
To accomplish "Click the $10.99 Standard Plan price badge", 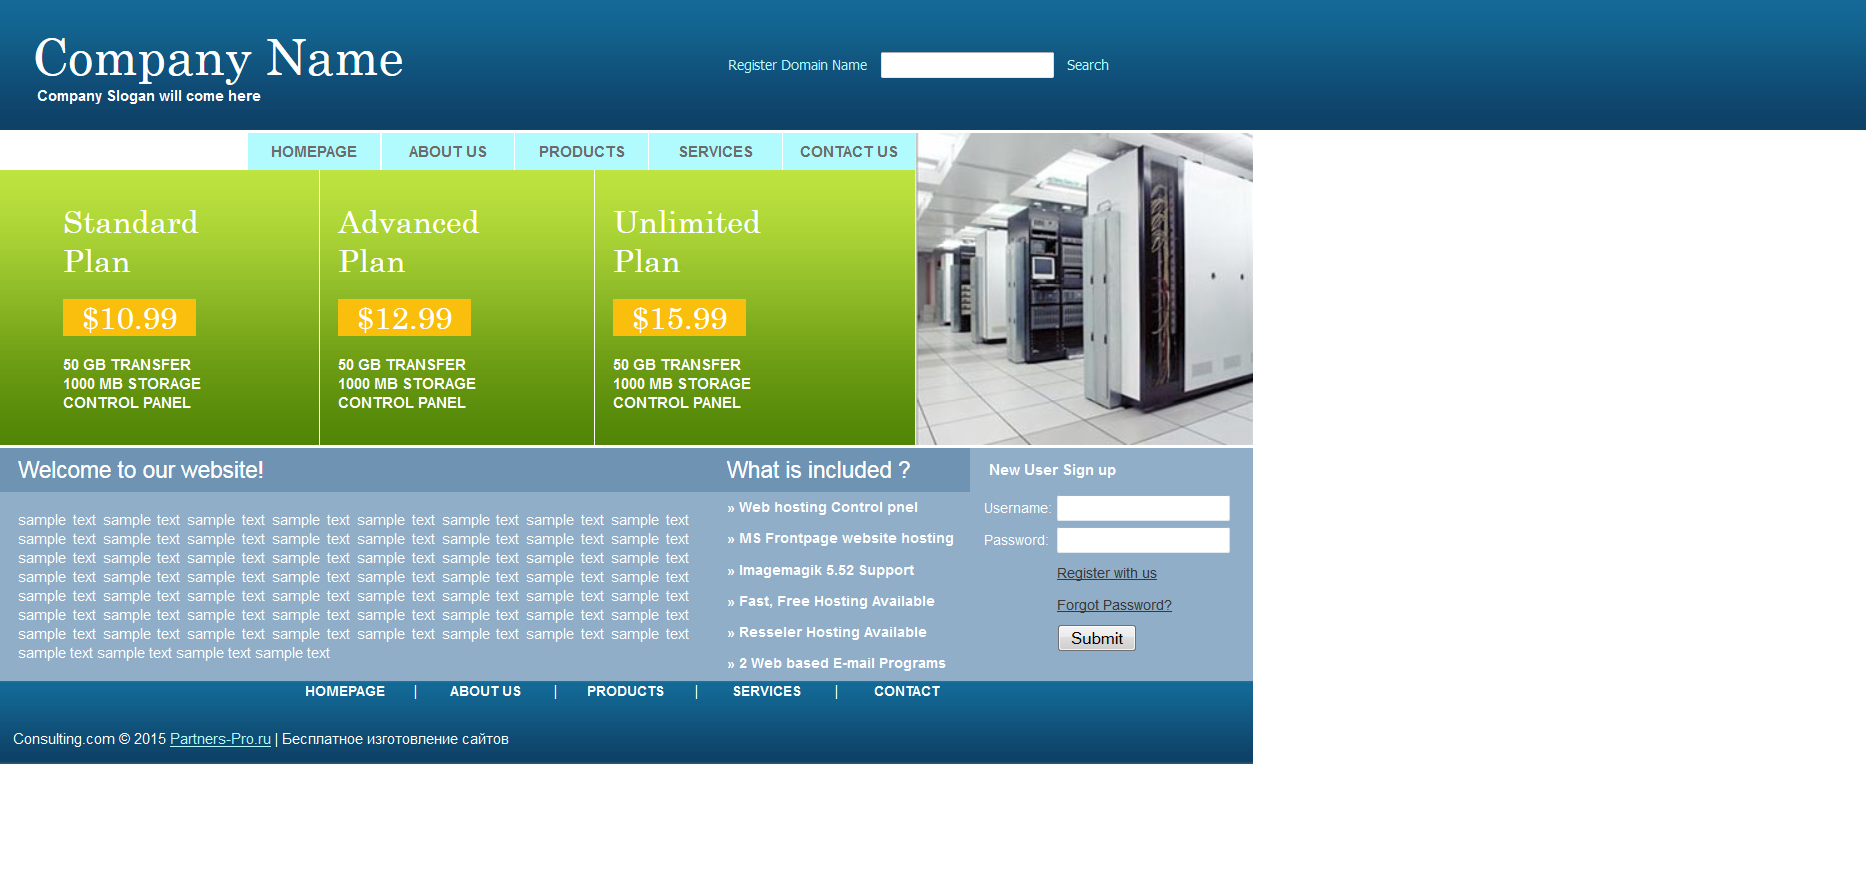I will 129,318.
